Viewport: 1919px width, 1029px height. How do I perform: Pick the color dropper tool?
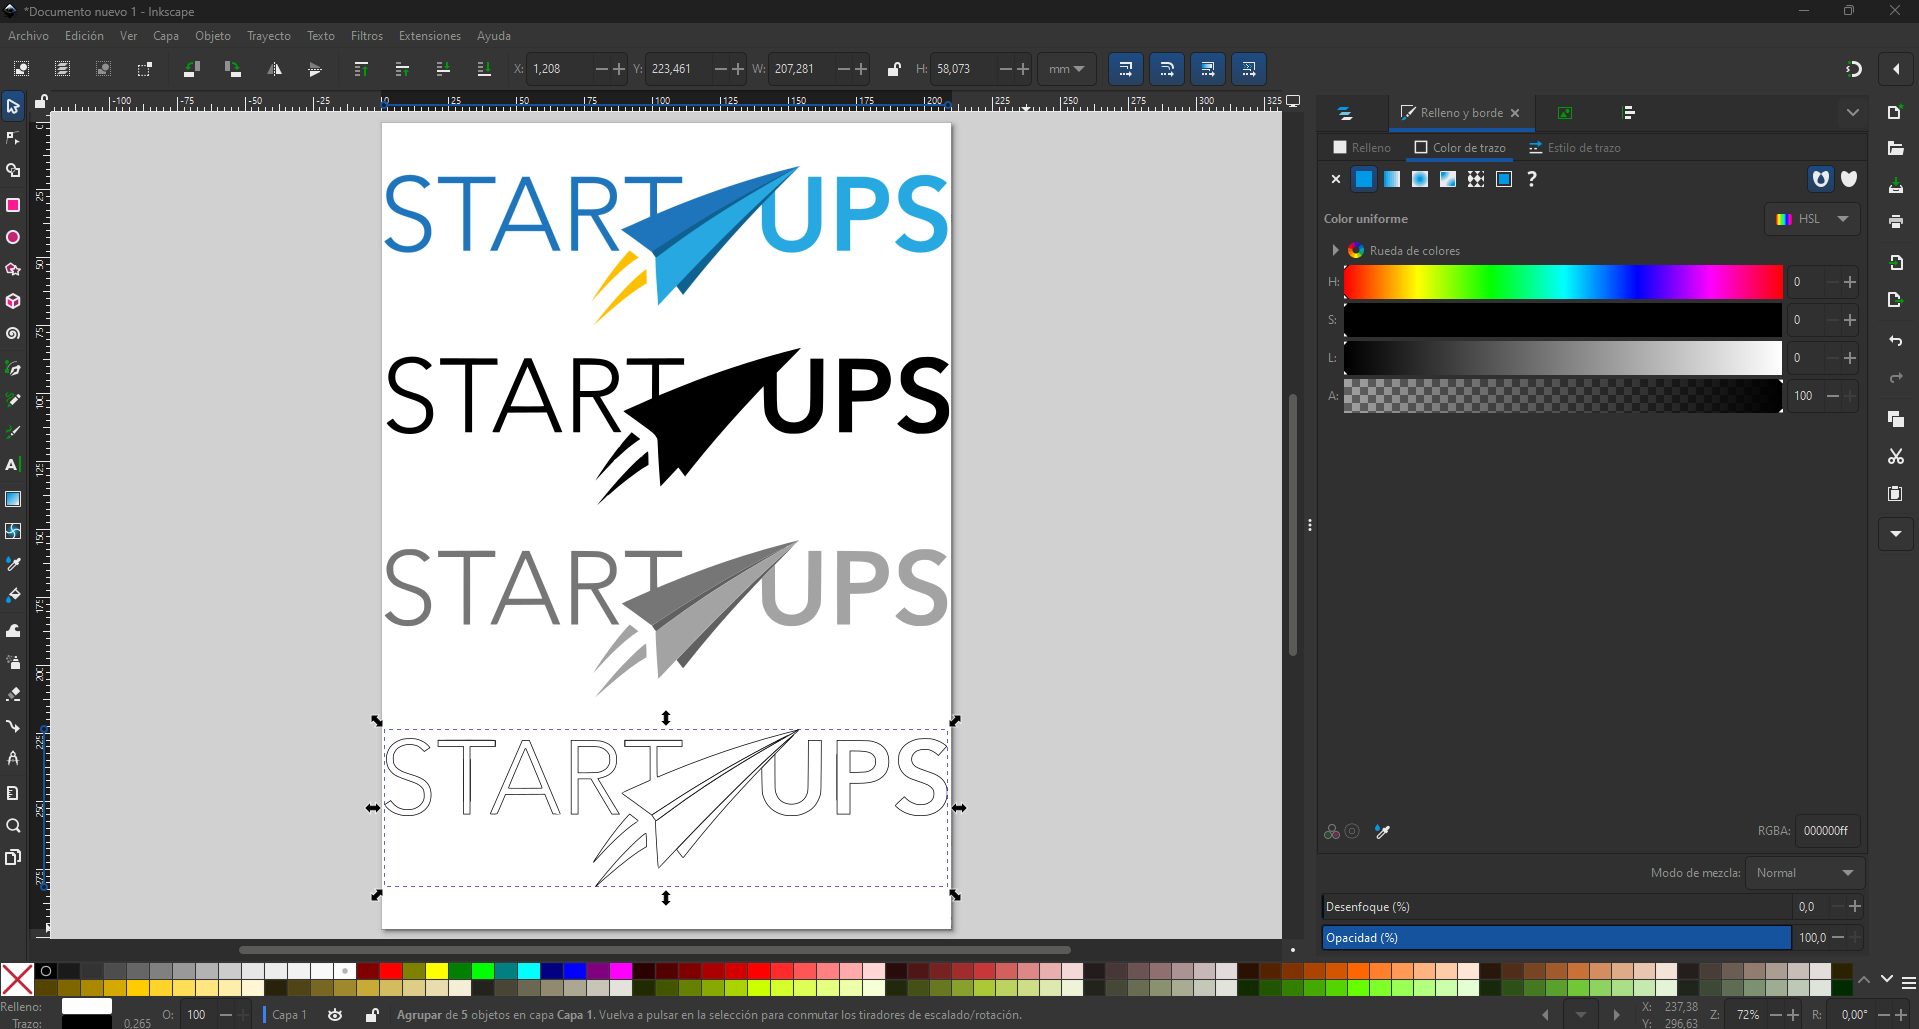[13, 563]
